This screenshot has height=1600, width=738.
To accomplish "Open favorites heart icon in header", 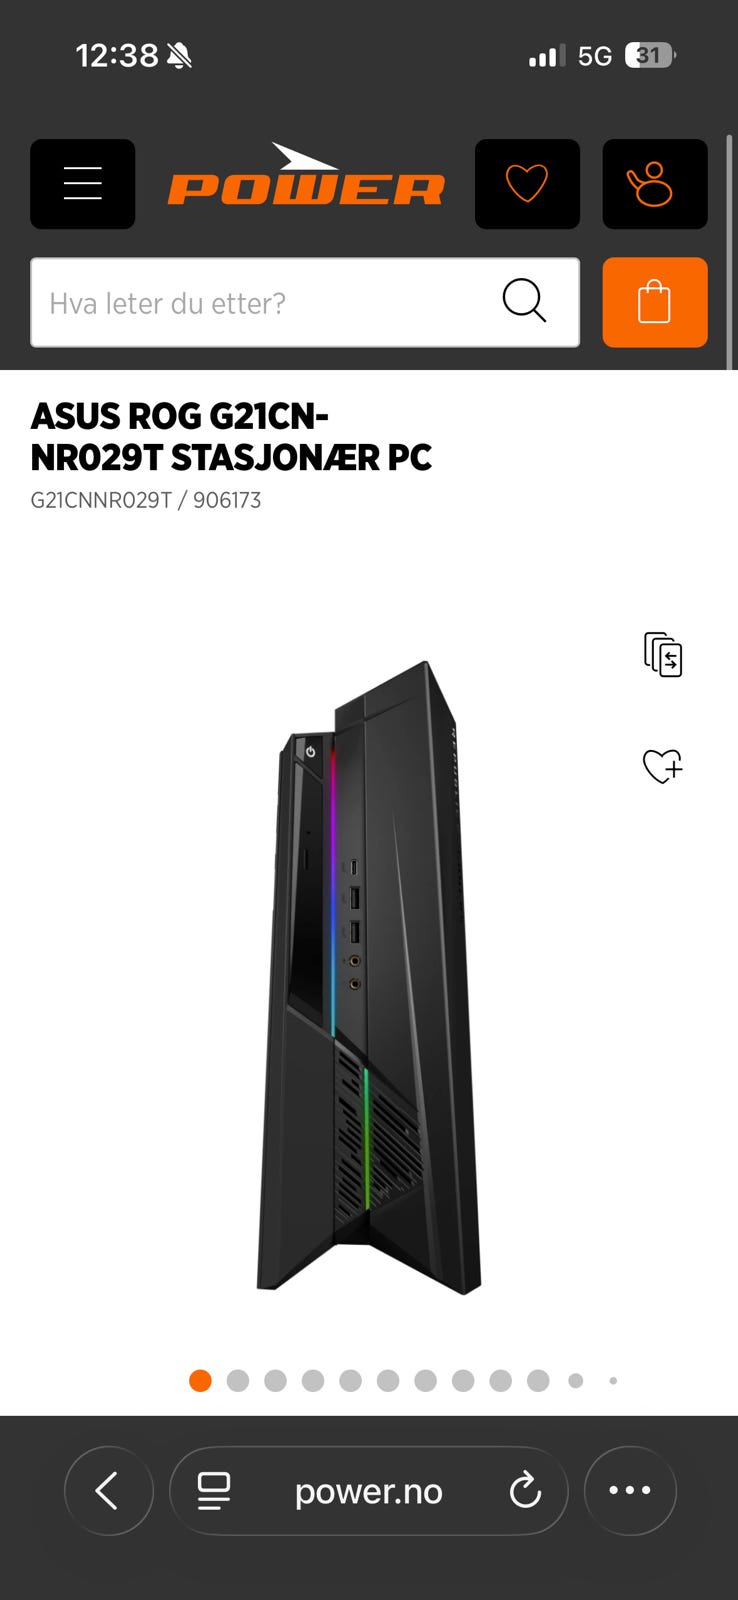I will [x=527, y=184].
